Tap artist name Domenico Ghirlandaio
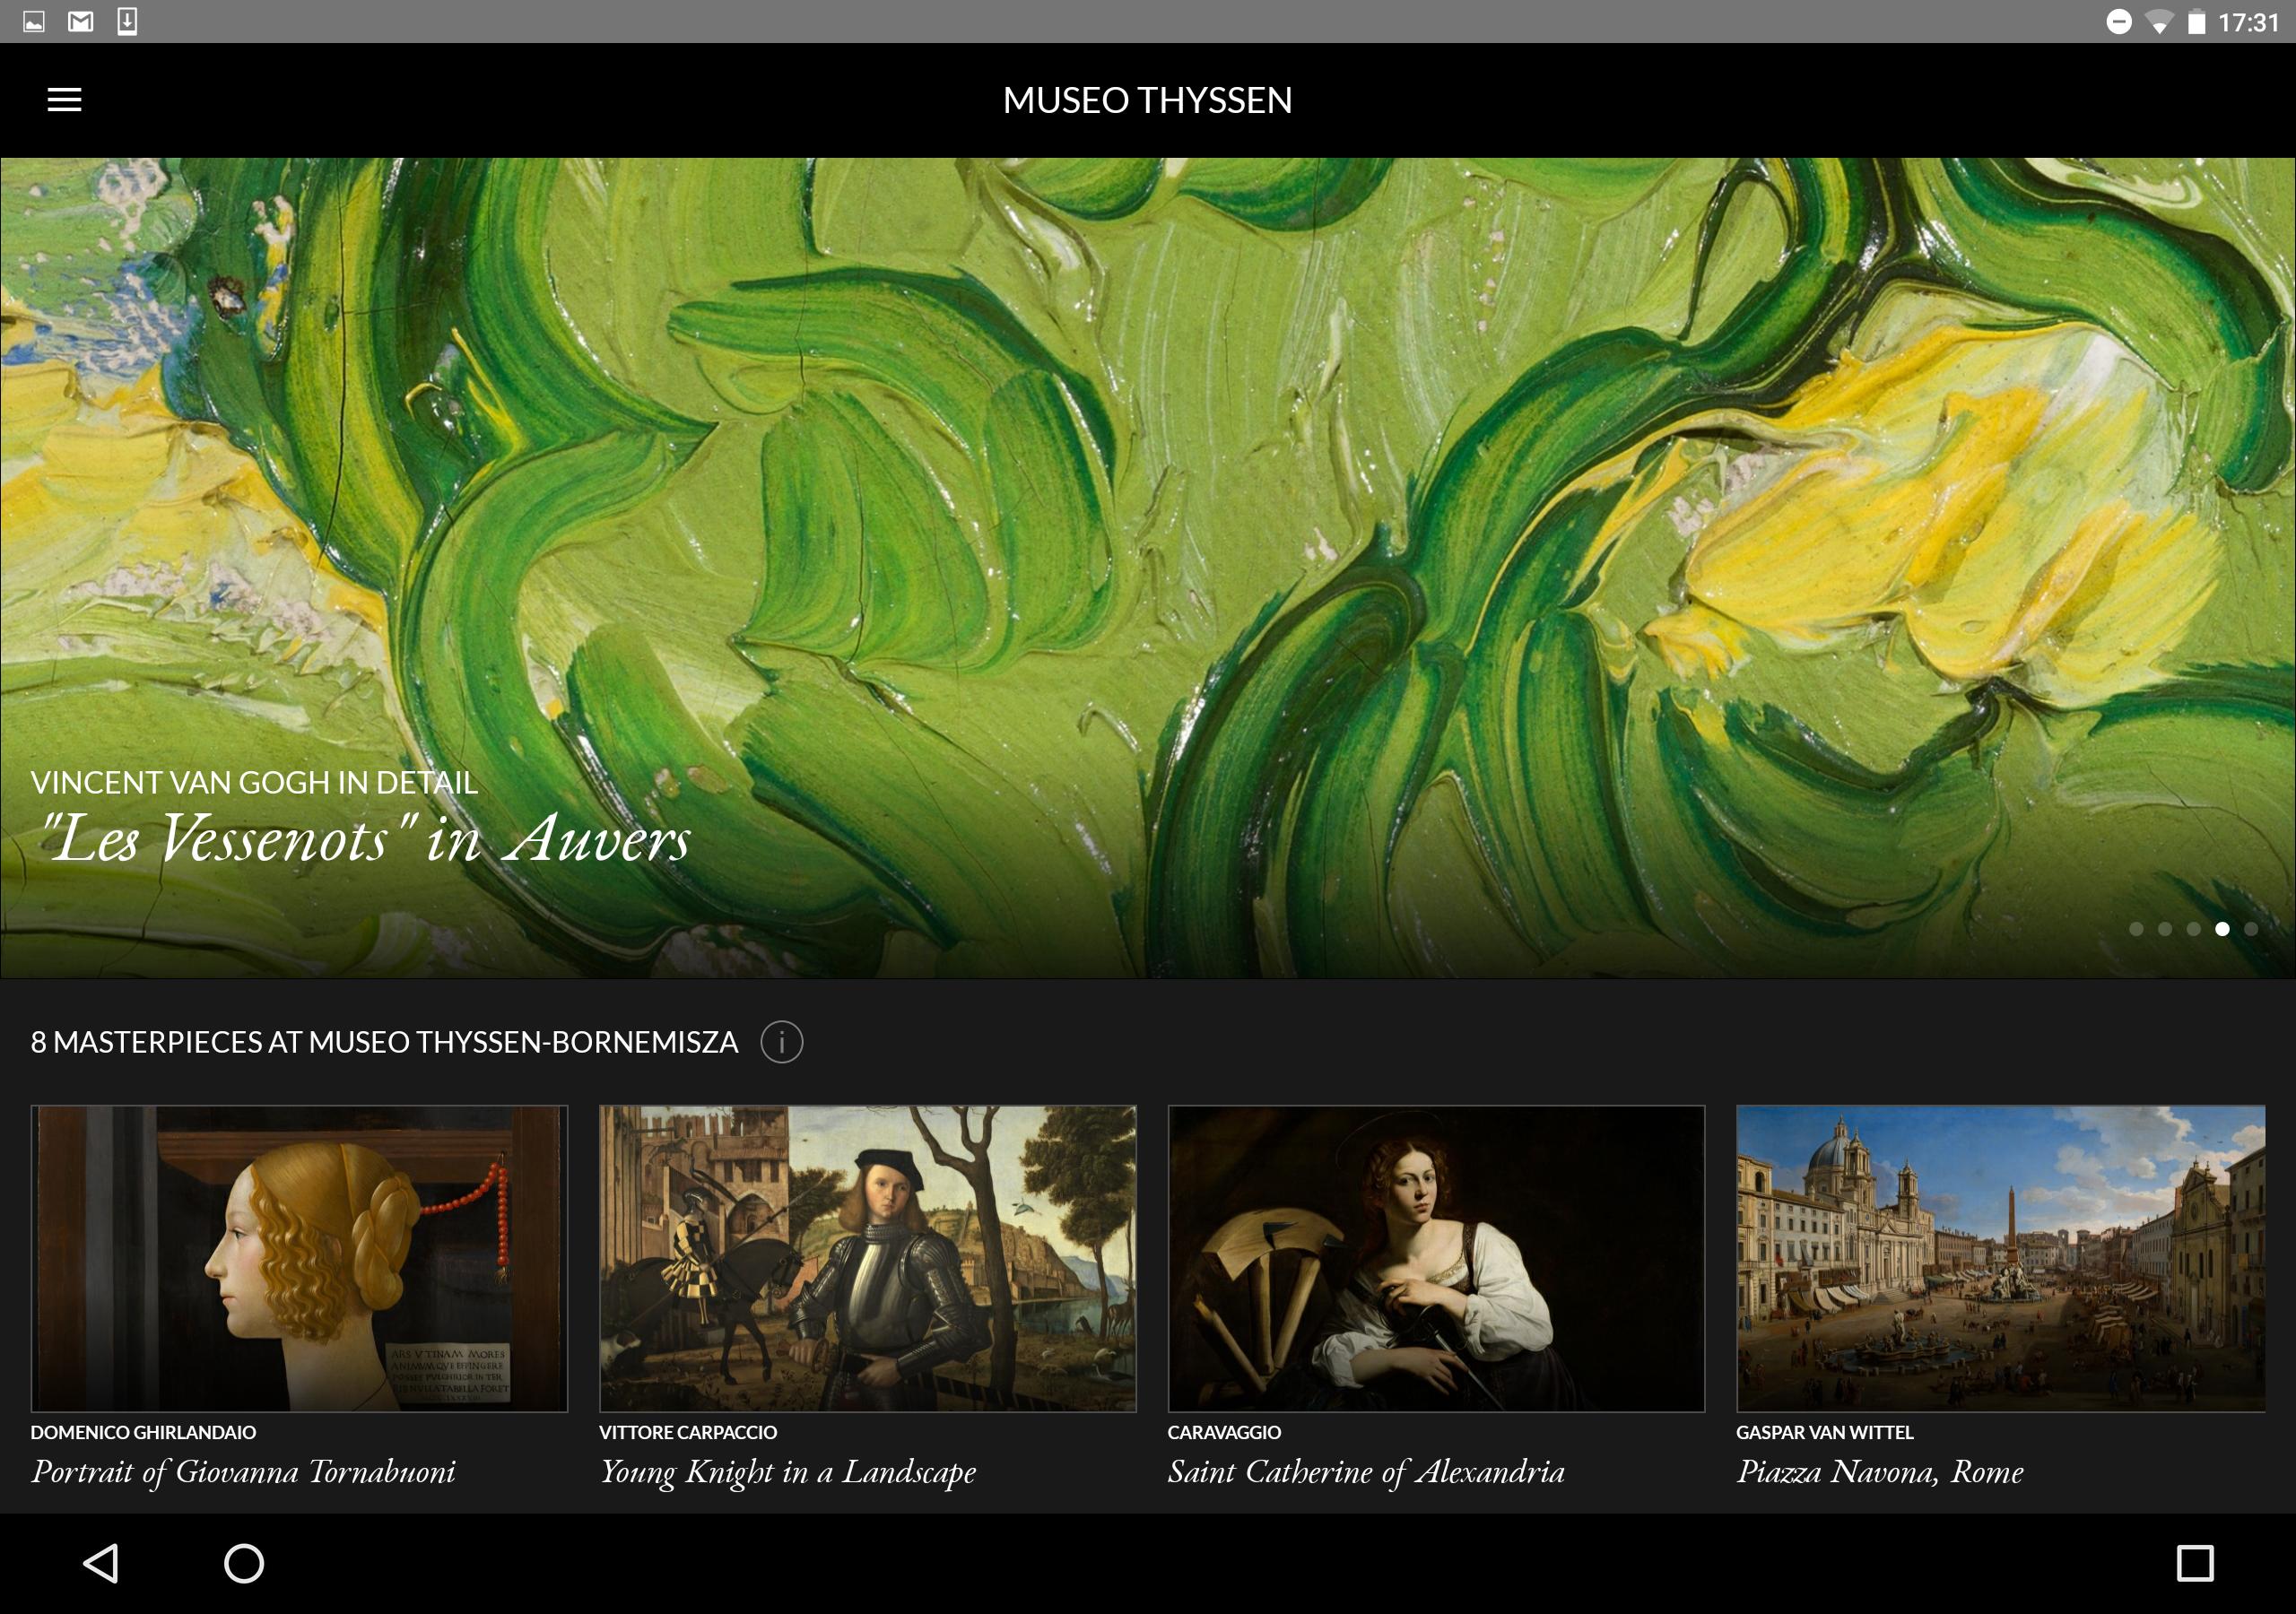This screenshot has height=1614, width=2296. pyautogui.click(x=143, y=1432)
